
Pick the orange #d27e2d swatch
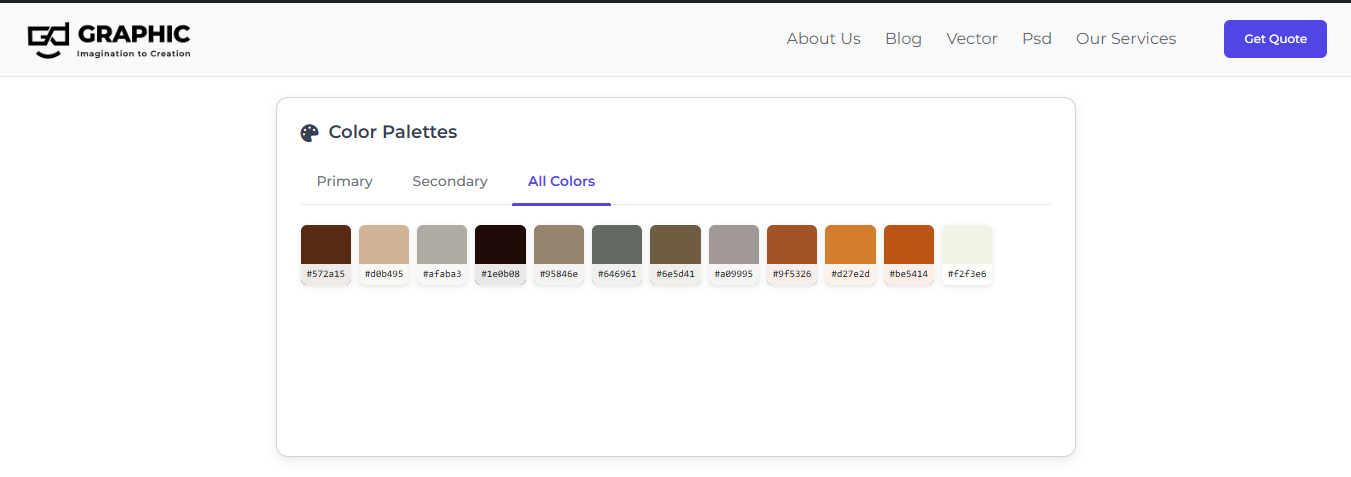(850, 255)
